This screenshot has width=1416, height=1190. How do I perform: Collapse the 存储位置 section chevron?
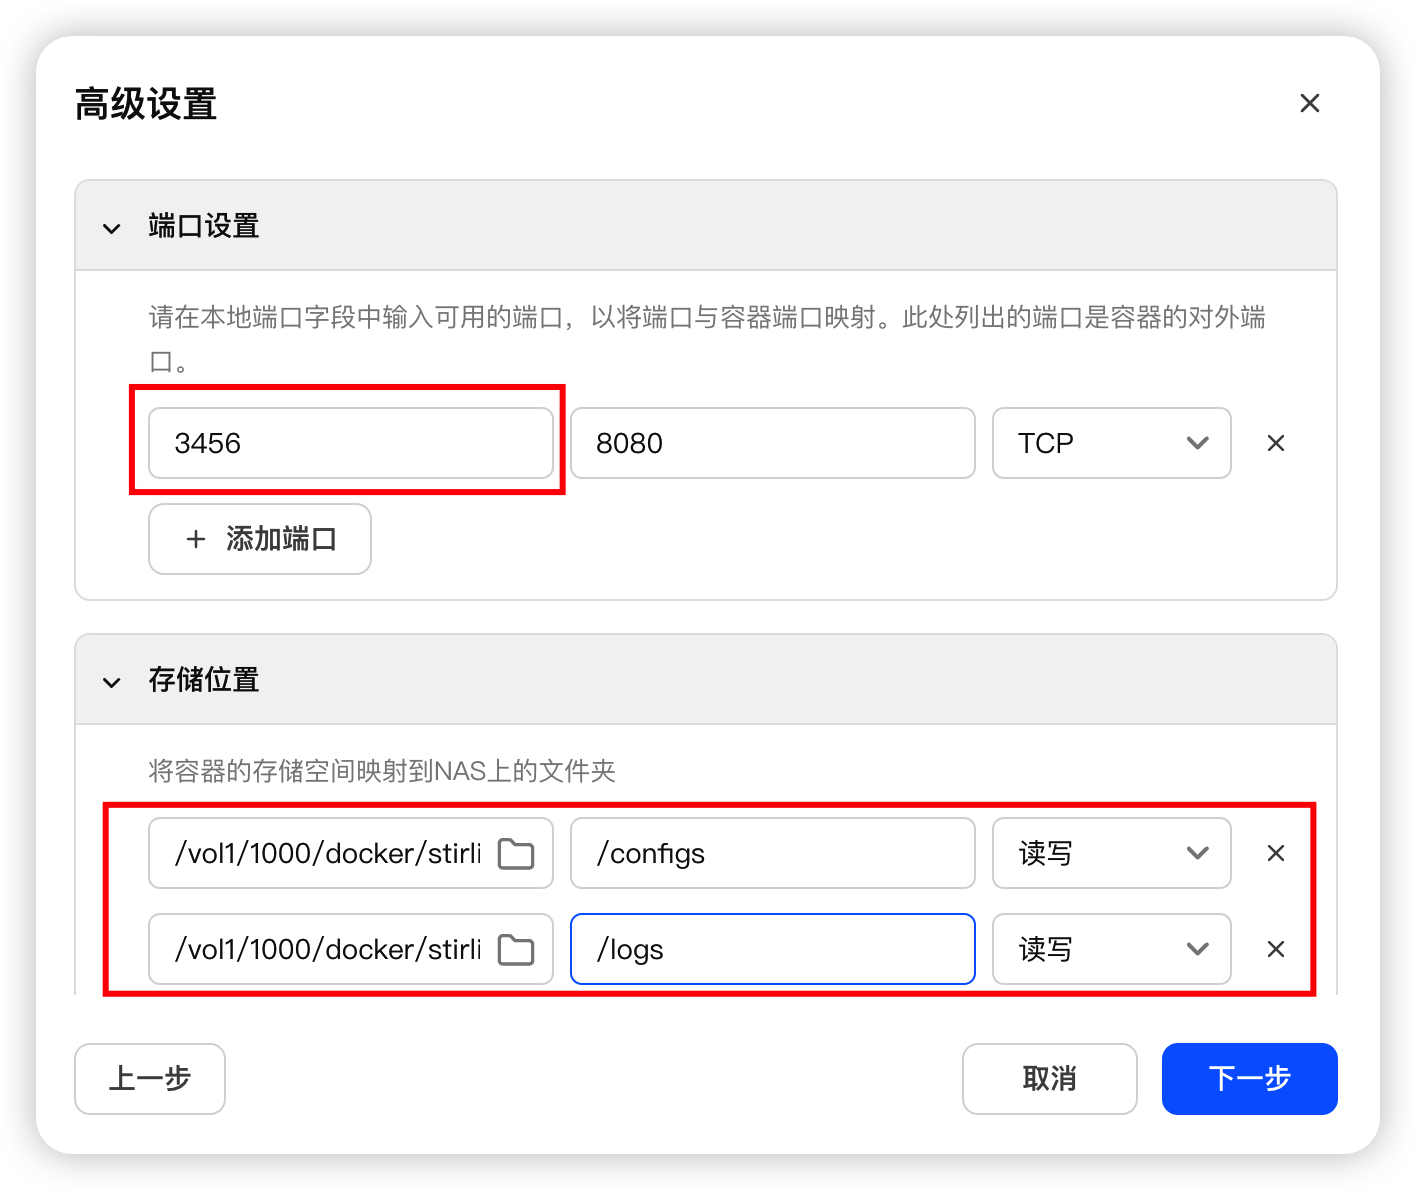pyautogui.click(x=112, y=682)
